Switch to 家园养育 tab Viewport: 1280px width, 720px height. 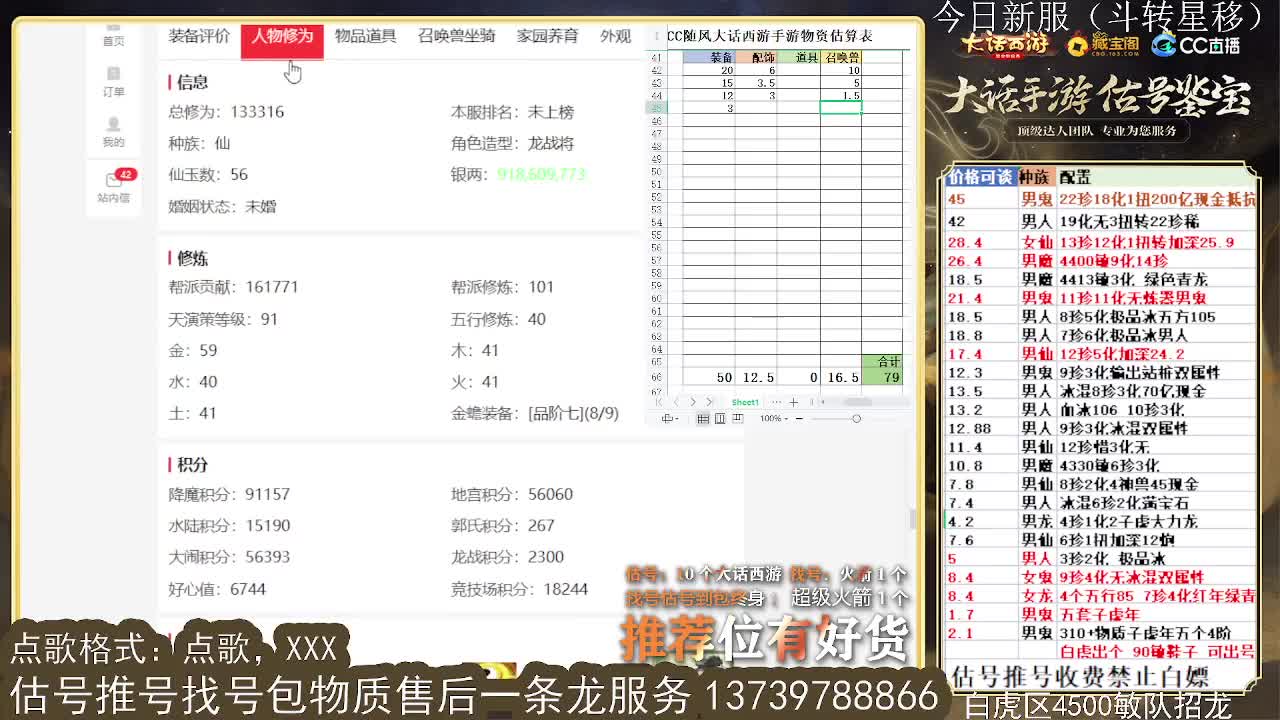pos(547,36)
